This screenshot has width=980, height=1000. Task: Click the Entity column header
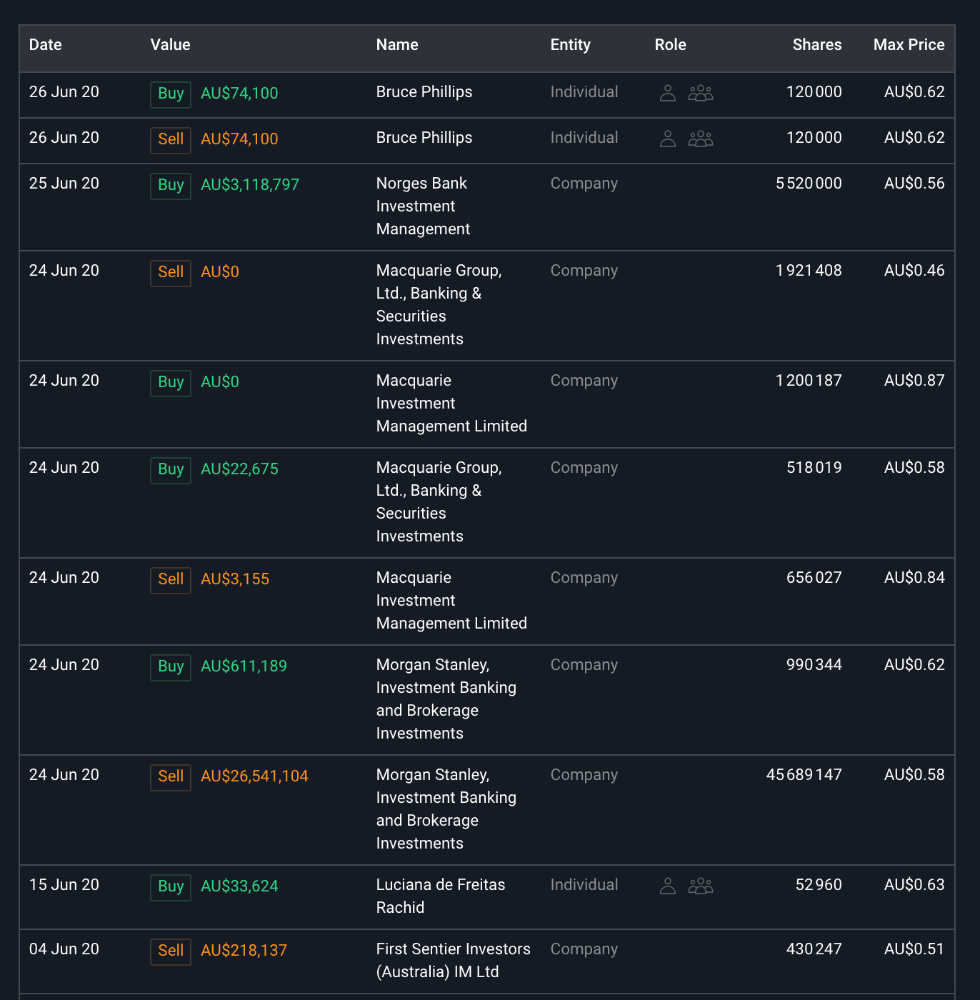570,45
